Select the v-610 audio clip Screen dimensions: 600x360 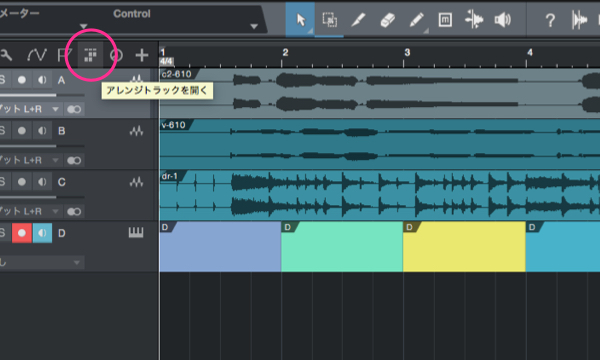pyautogui.click(x=380, y=144)
